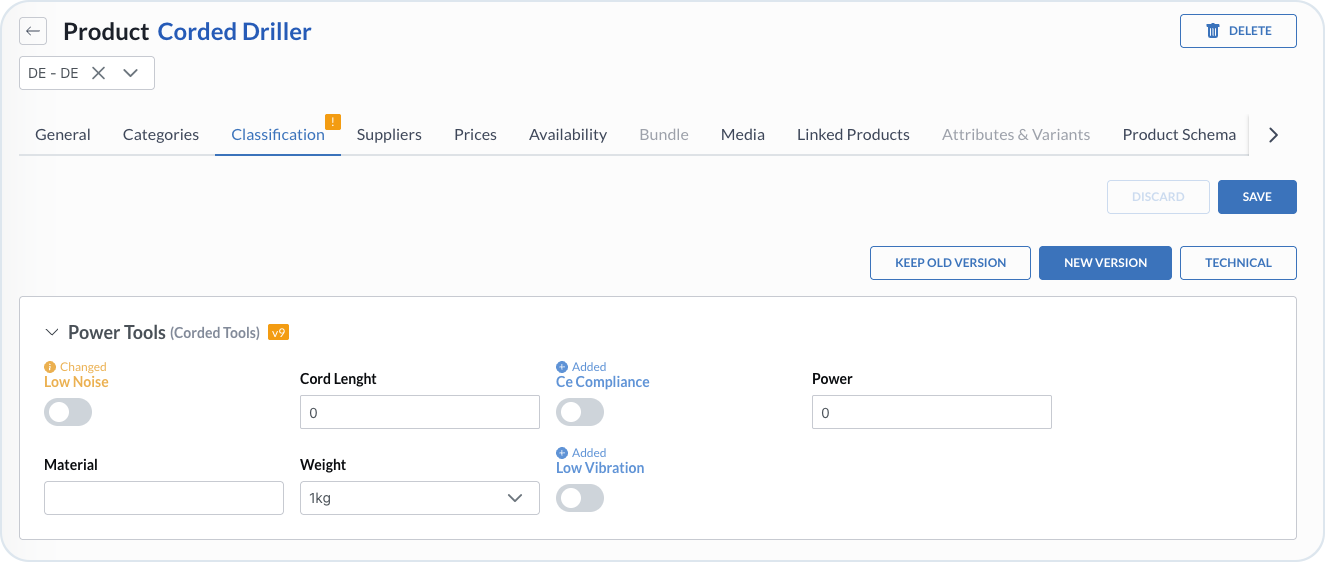Viewport: 1325px width, 562px height.
Task: Click the Added plus icon above Ce Compliance
Action: 562,367
